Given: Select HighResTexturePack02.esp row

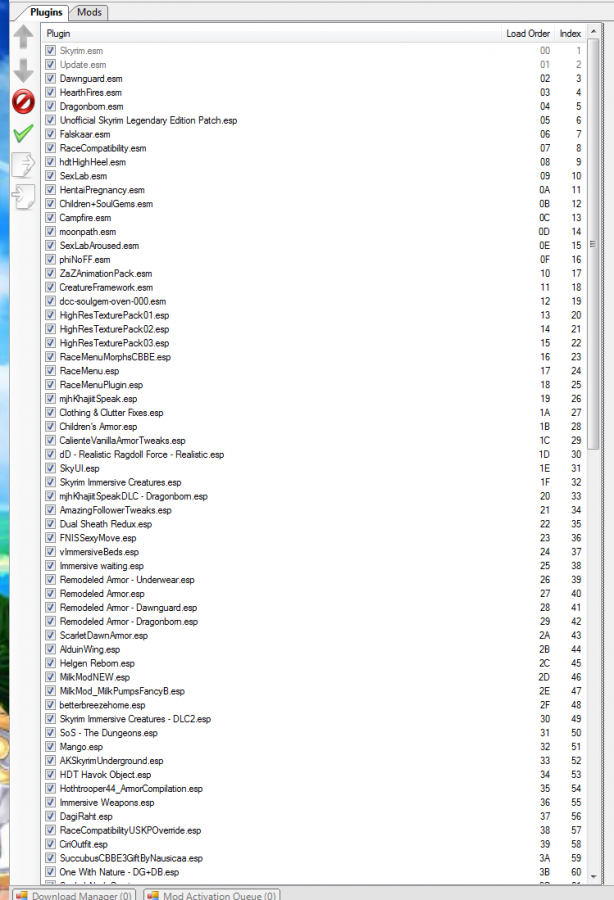Looking at the screenshot, I should tap(314, 329).
